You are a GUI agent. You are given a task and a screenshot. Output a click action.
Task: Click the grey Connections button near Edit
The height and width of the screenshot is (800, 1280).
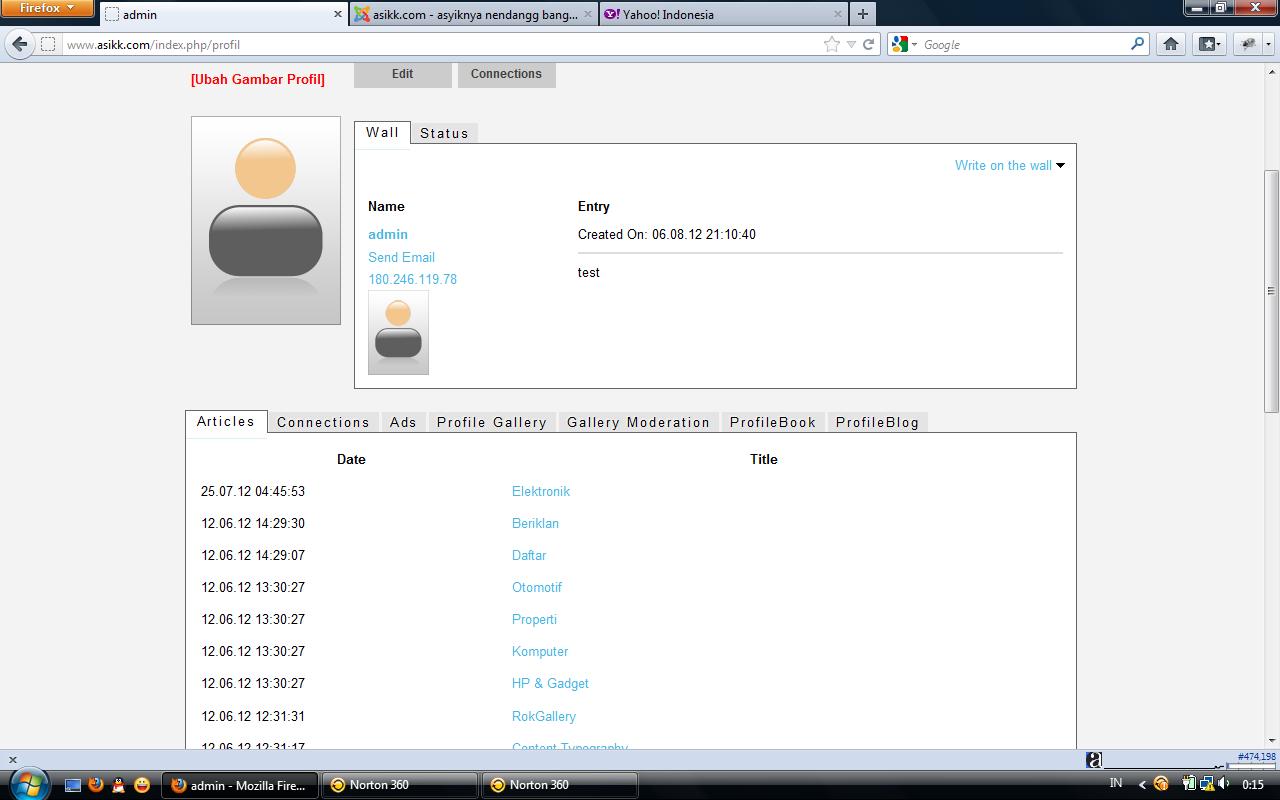click(506, 74)
